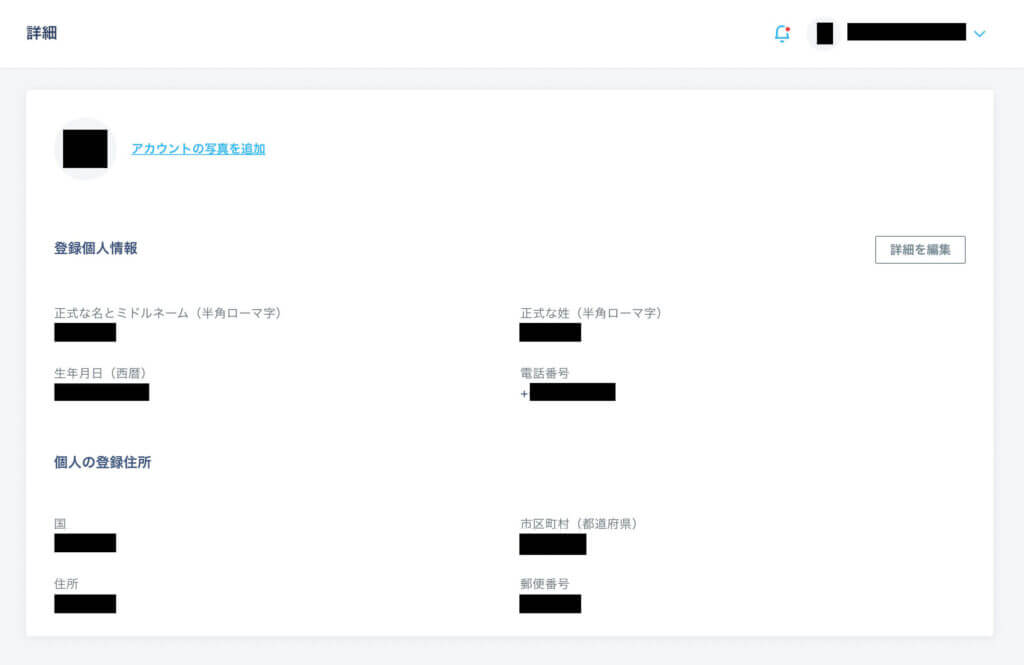Screen dimensions: 1024x665
Task: Open the アカウントの写真を追加 link
Action: 198,149
